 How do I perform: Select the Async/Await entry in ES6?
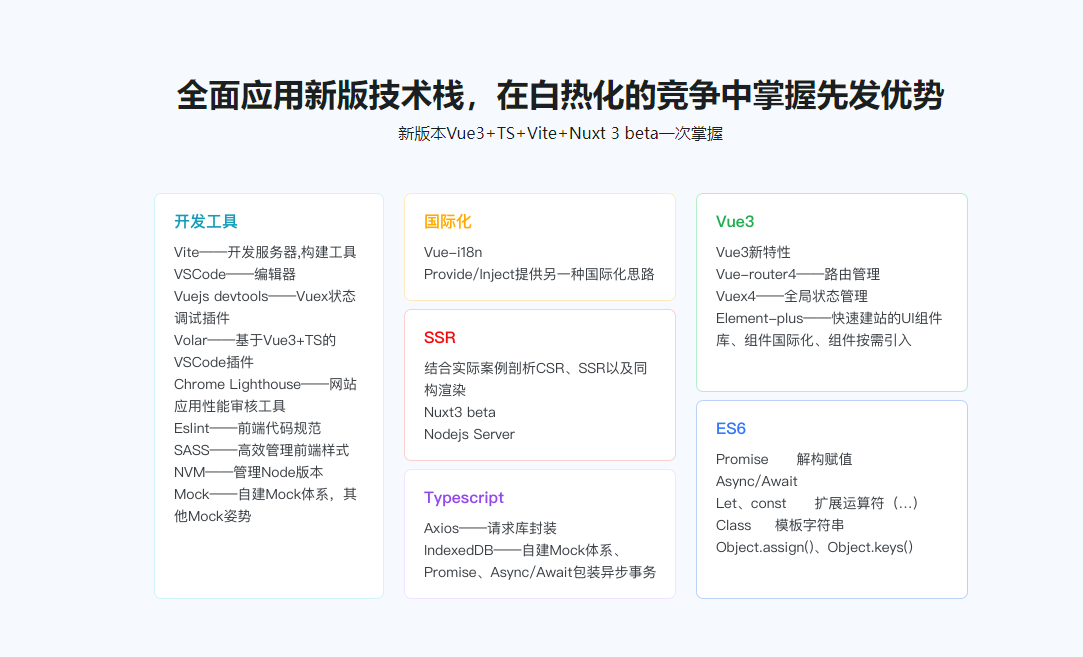click(x=756, y=480)
